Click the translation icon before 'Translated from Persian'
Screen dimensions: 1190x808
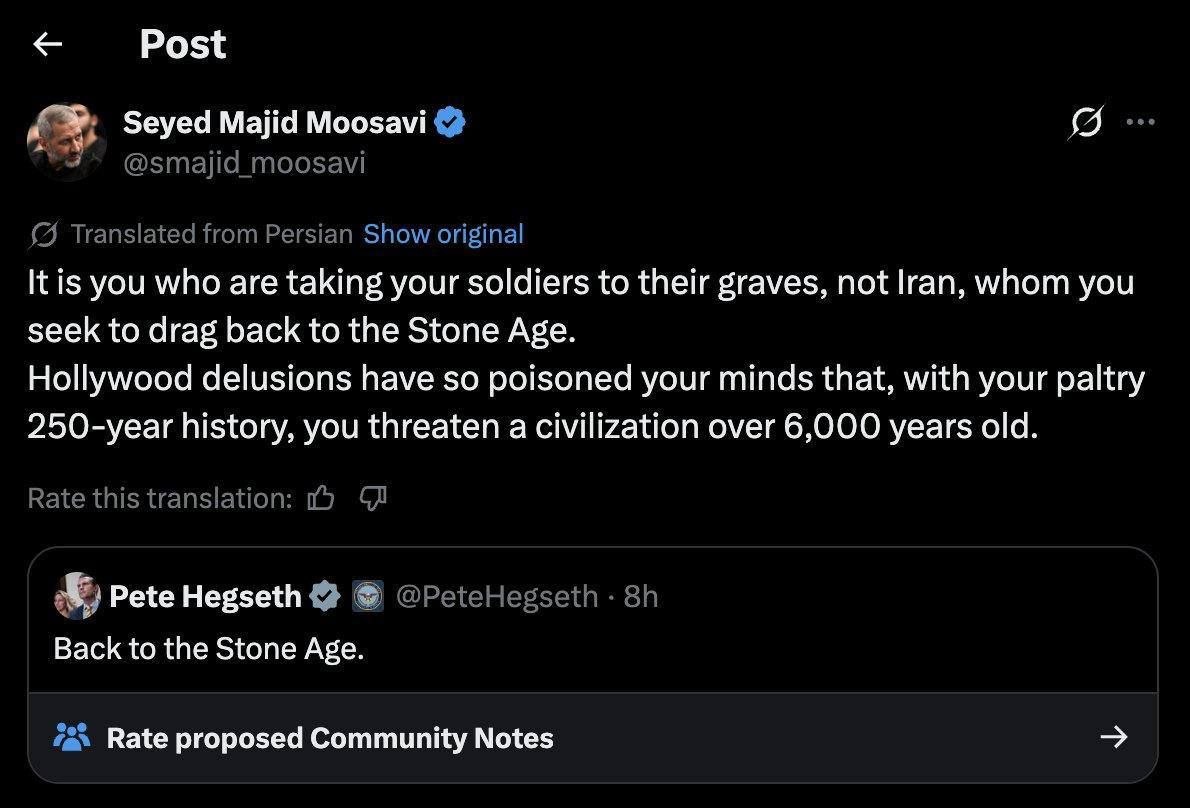(x=43, y=234)
